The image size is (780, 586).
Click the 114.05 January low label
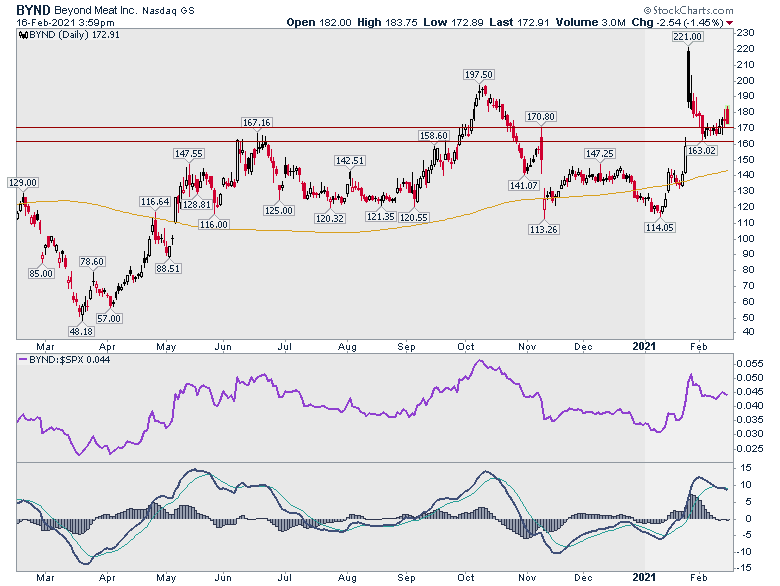(660, 227)
